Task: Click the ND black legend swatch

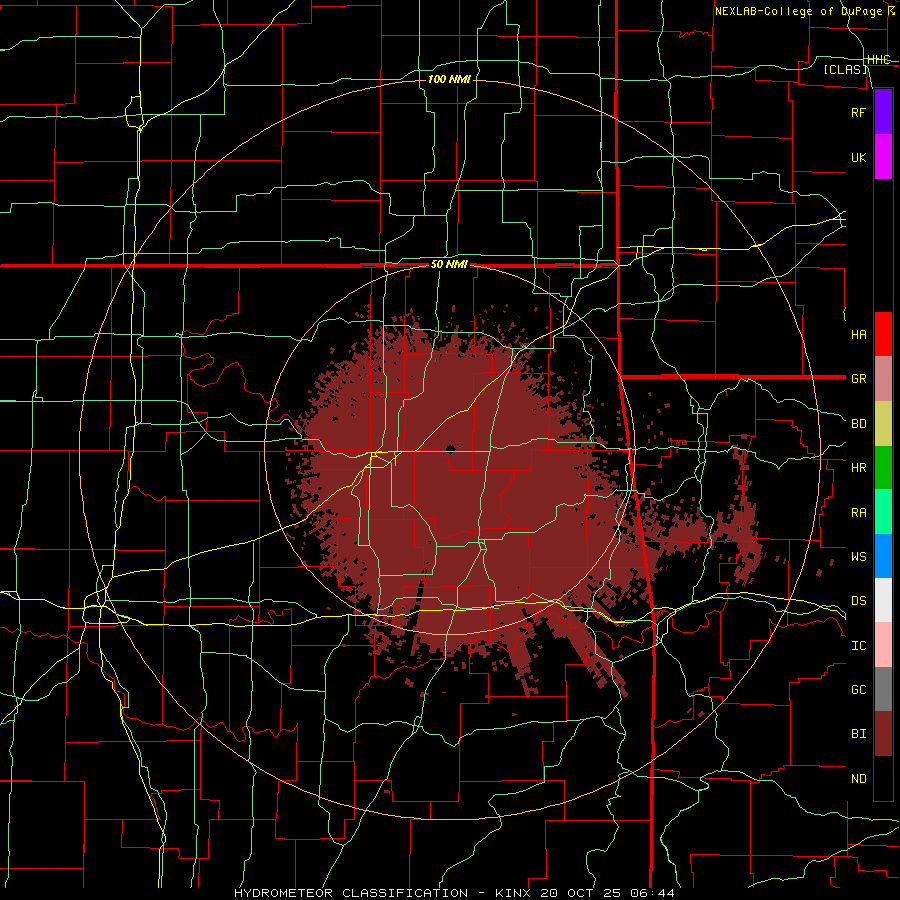Action: 883,778
